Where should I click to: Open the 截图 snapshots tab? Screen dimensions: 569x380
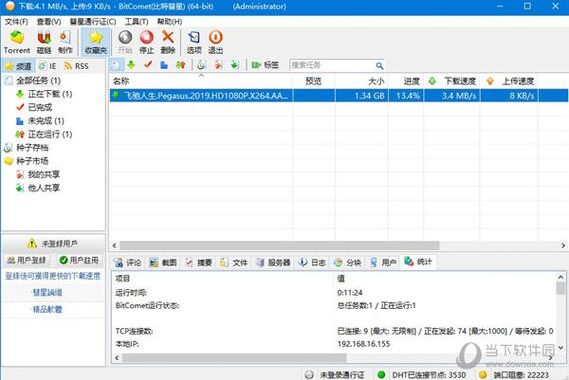(x=163, y=262)
